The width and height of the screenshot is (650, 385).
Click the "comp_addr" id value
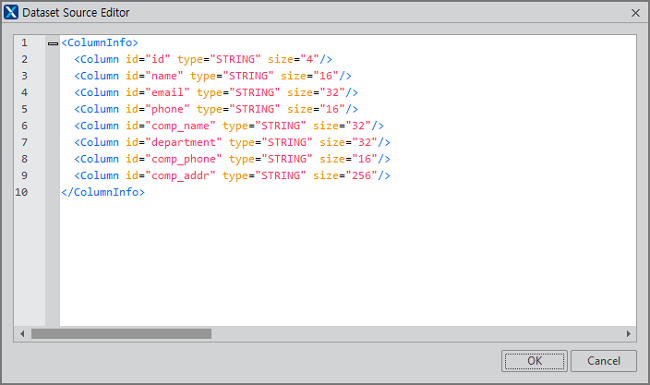180,176
